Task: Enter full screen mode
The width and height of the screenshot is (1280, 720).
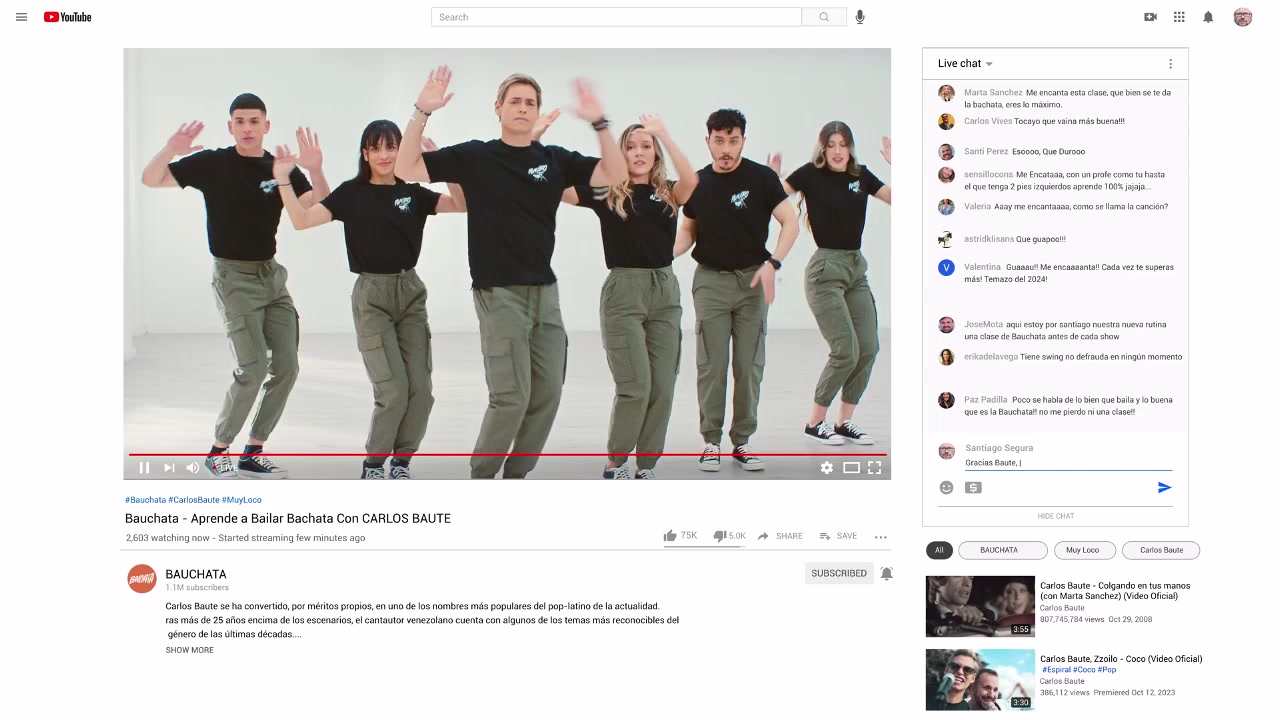Action: click(x=874, y=467)
